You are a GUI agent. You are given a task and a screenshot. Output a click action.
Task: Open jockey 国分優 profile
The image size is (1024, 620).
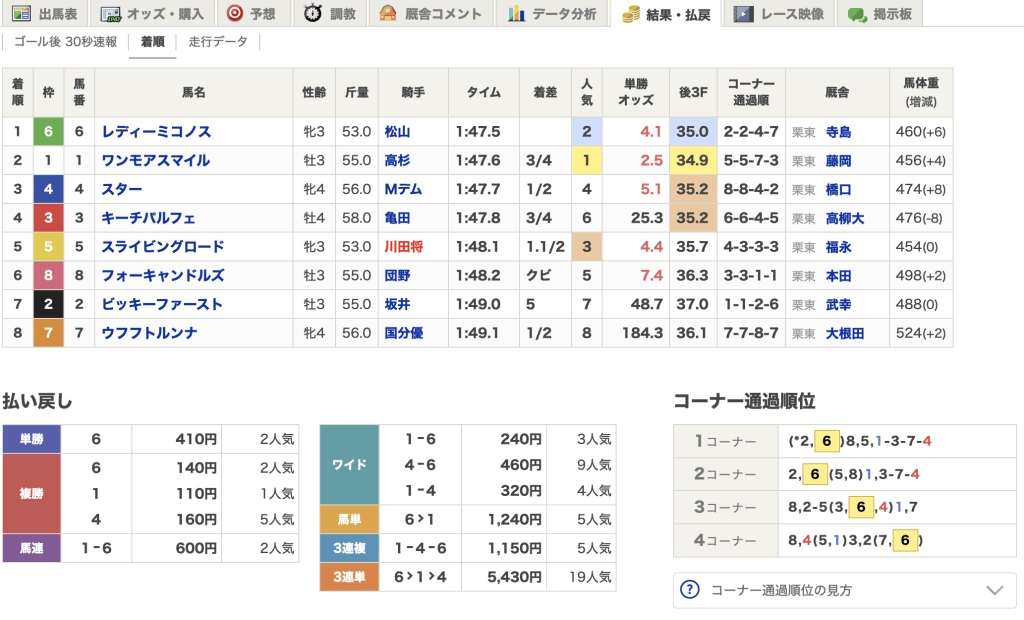(x=404, y=333)
